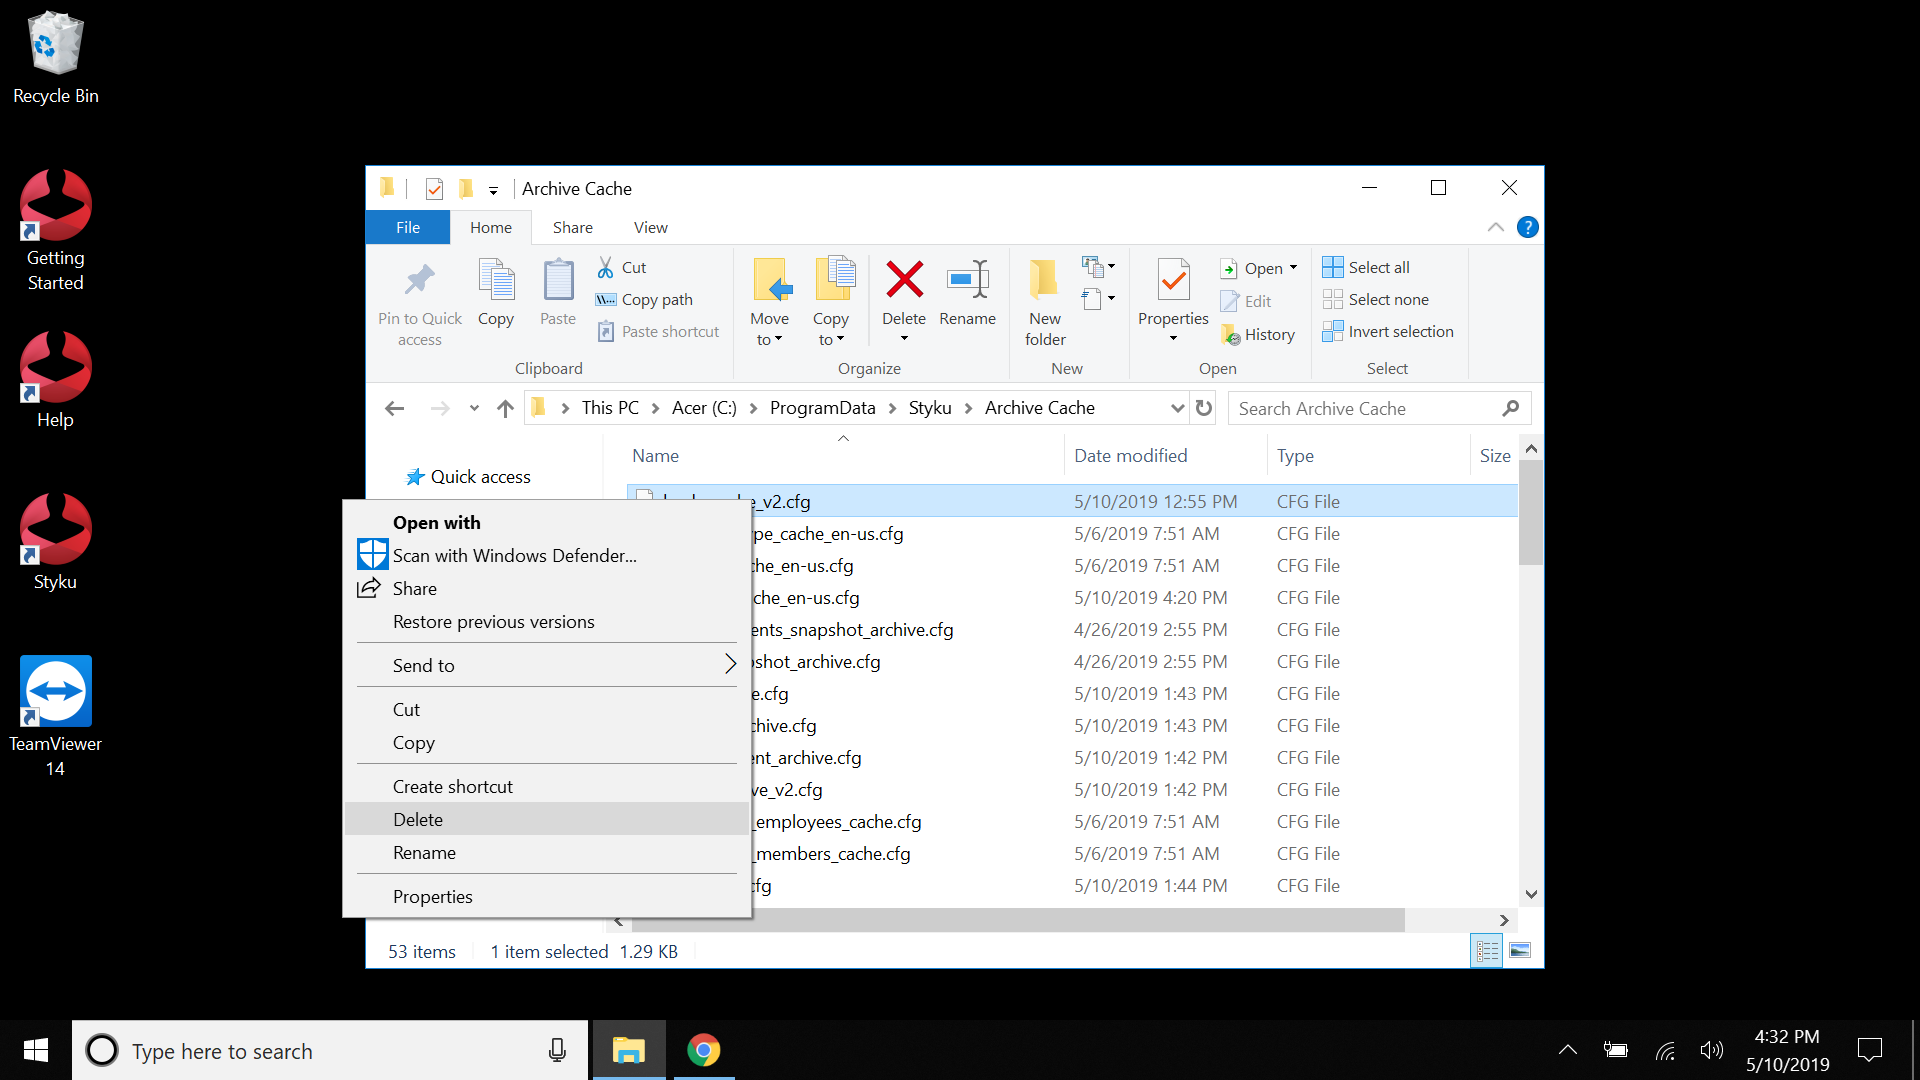Click the refresh button beside address bar
Viewport: 1920px width, 1080px height.
[1204, 408]
